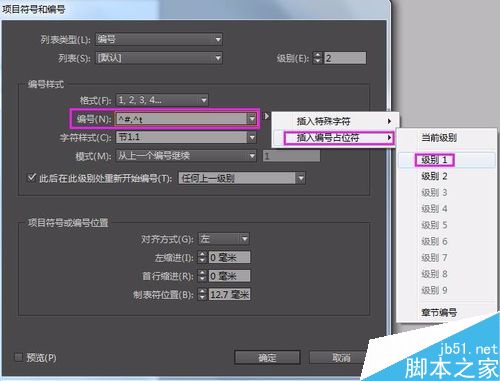
Task: Open the 列表类型 dropdown
Action: point(159,39)
